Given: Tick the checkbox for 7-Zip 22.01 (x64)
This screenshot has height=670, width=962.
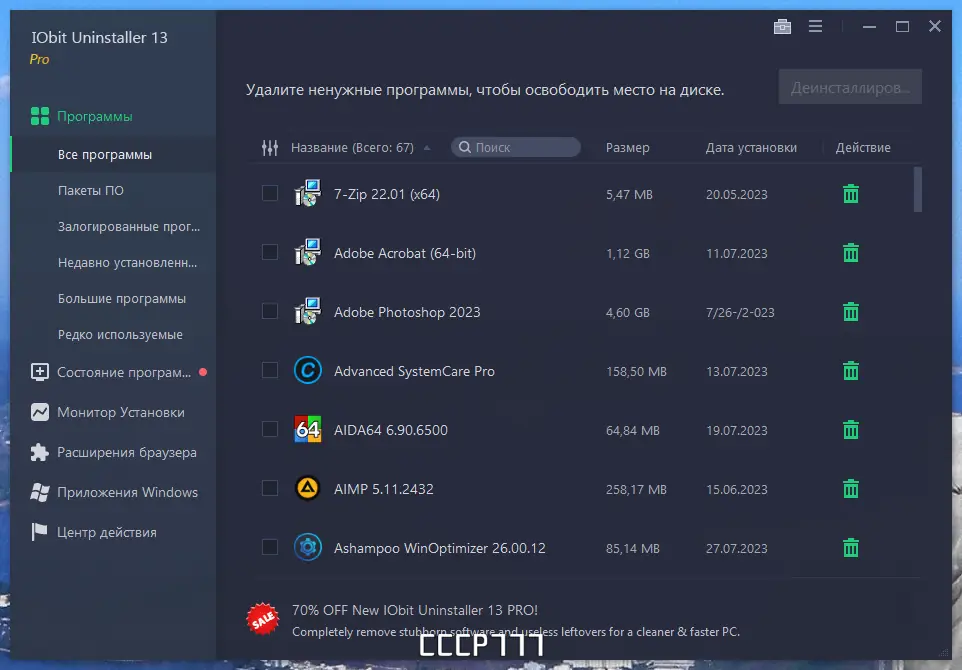Looking at the screenshot, I should pyautogui.click(x=269, y=193).
